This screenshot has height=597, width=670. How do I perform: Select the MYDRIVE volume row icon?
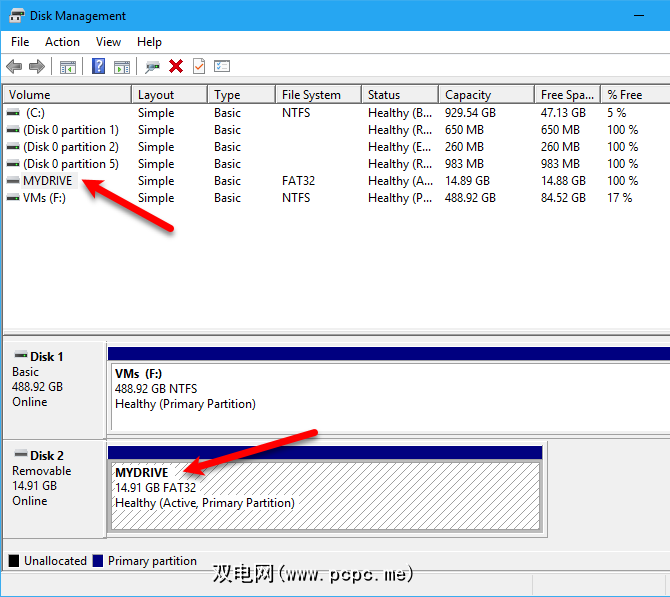13,181
